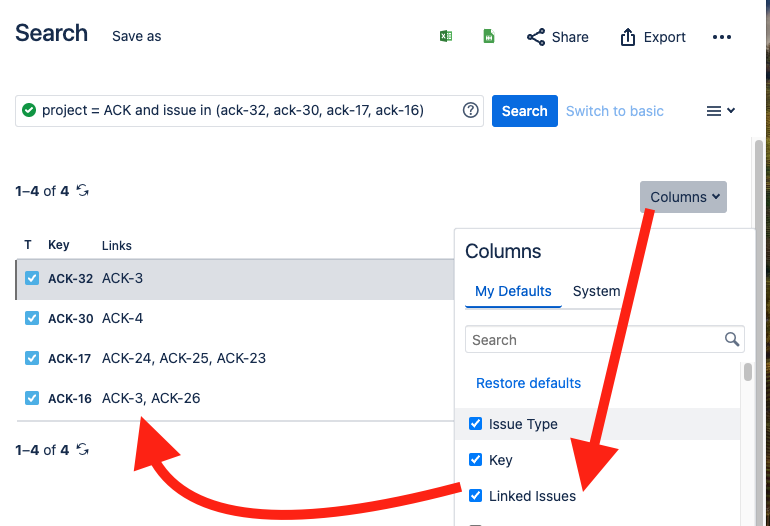Click the Google Sheets export icon
Image resolution: width=770 pixels, height=526 pixels.
489,36
